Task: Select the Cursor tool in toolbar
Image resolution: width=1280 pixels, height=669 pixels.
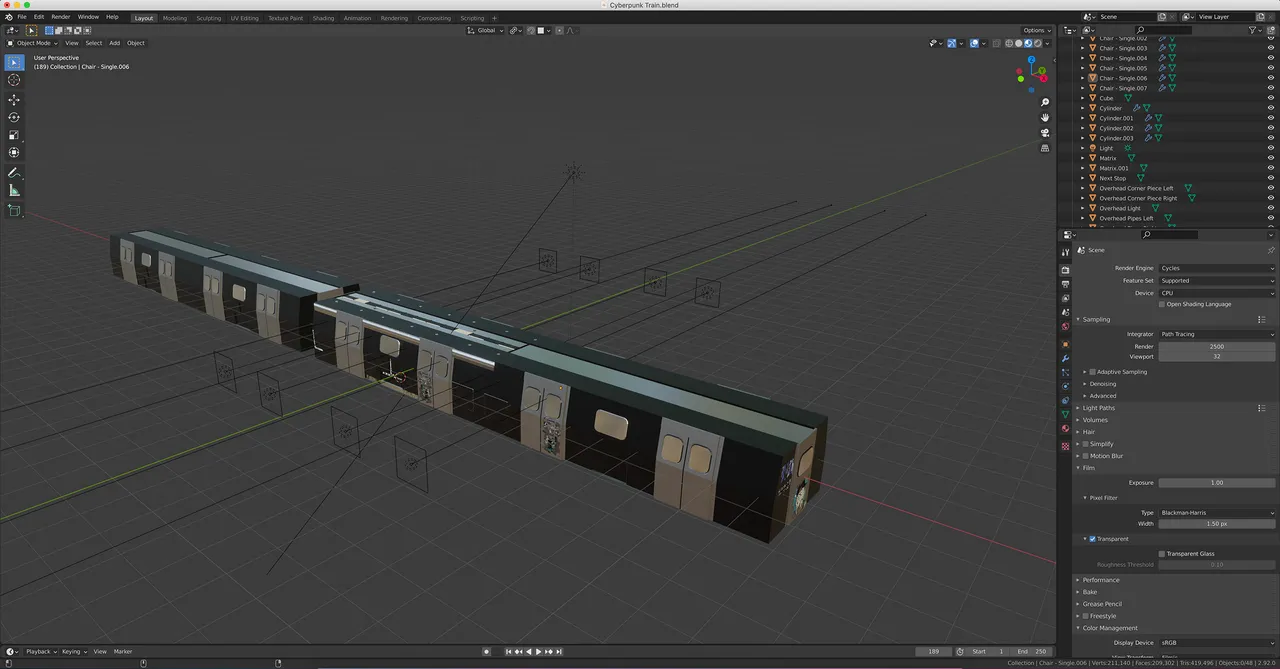Action: click(x=14, y=80)
